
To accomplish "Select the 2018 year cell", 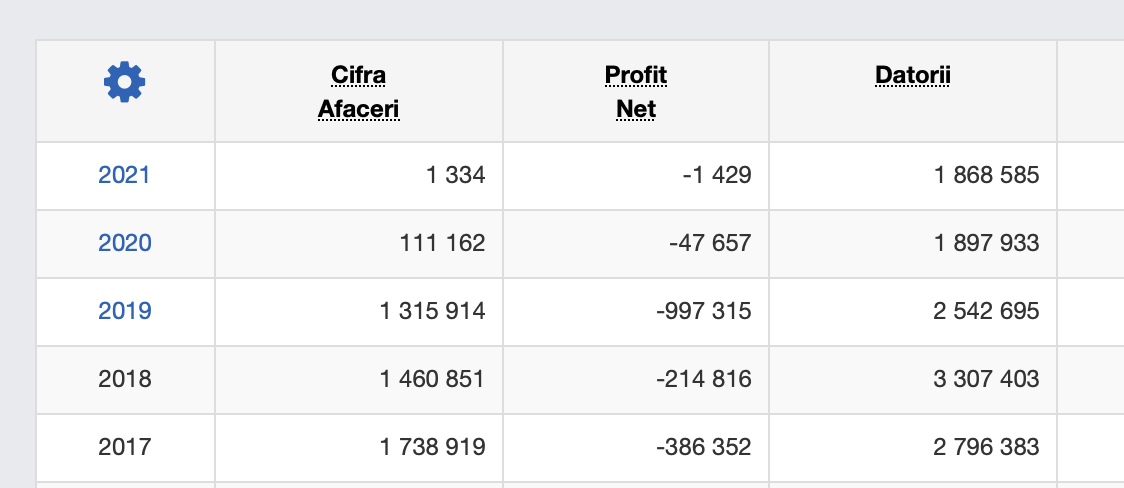I will pyautogui.click(x=125, y=379).
